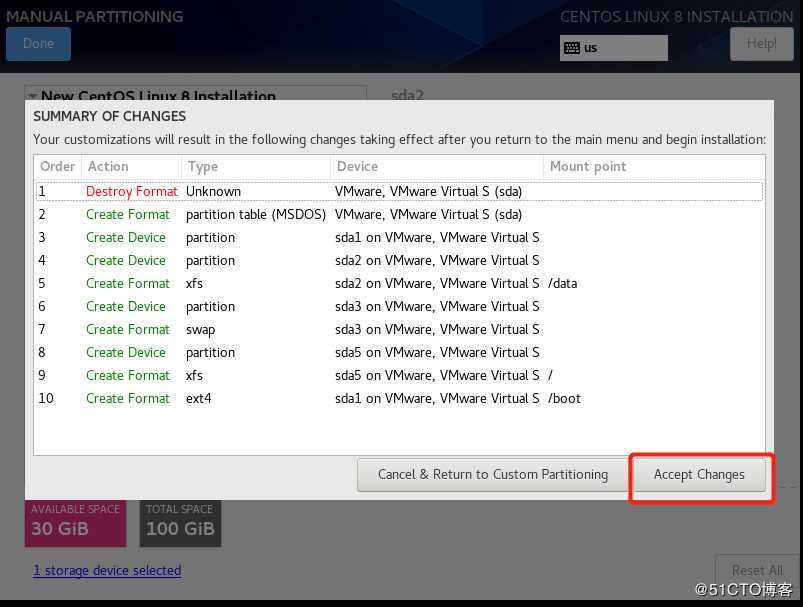This screenshot has height=607, width=803.
Task: Select the xfs type cell in row 9
Action: point(194,376)
